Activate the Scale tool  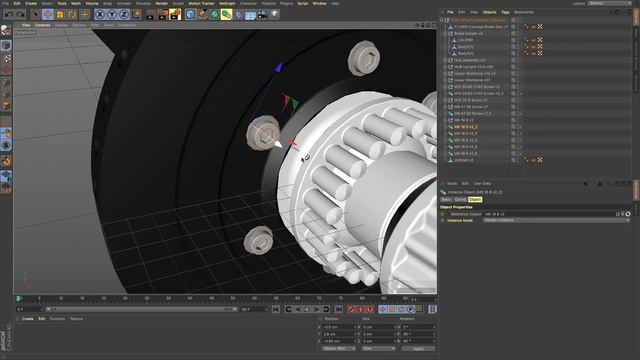click(x=60, y=15)
